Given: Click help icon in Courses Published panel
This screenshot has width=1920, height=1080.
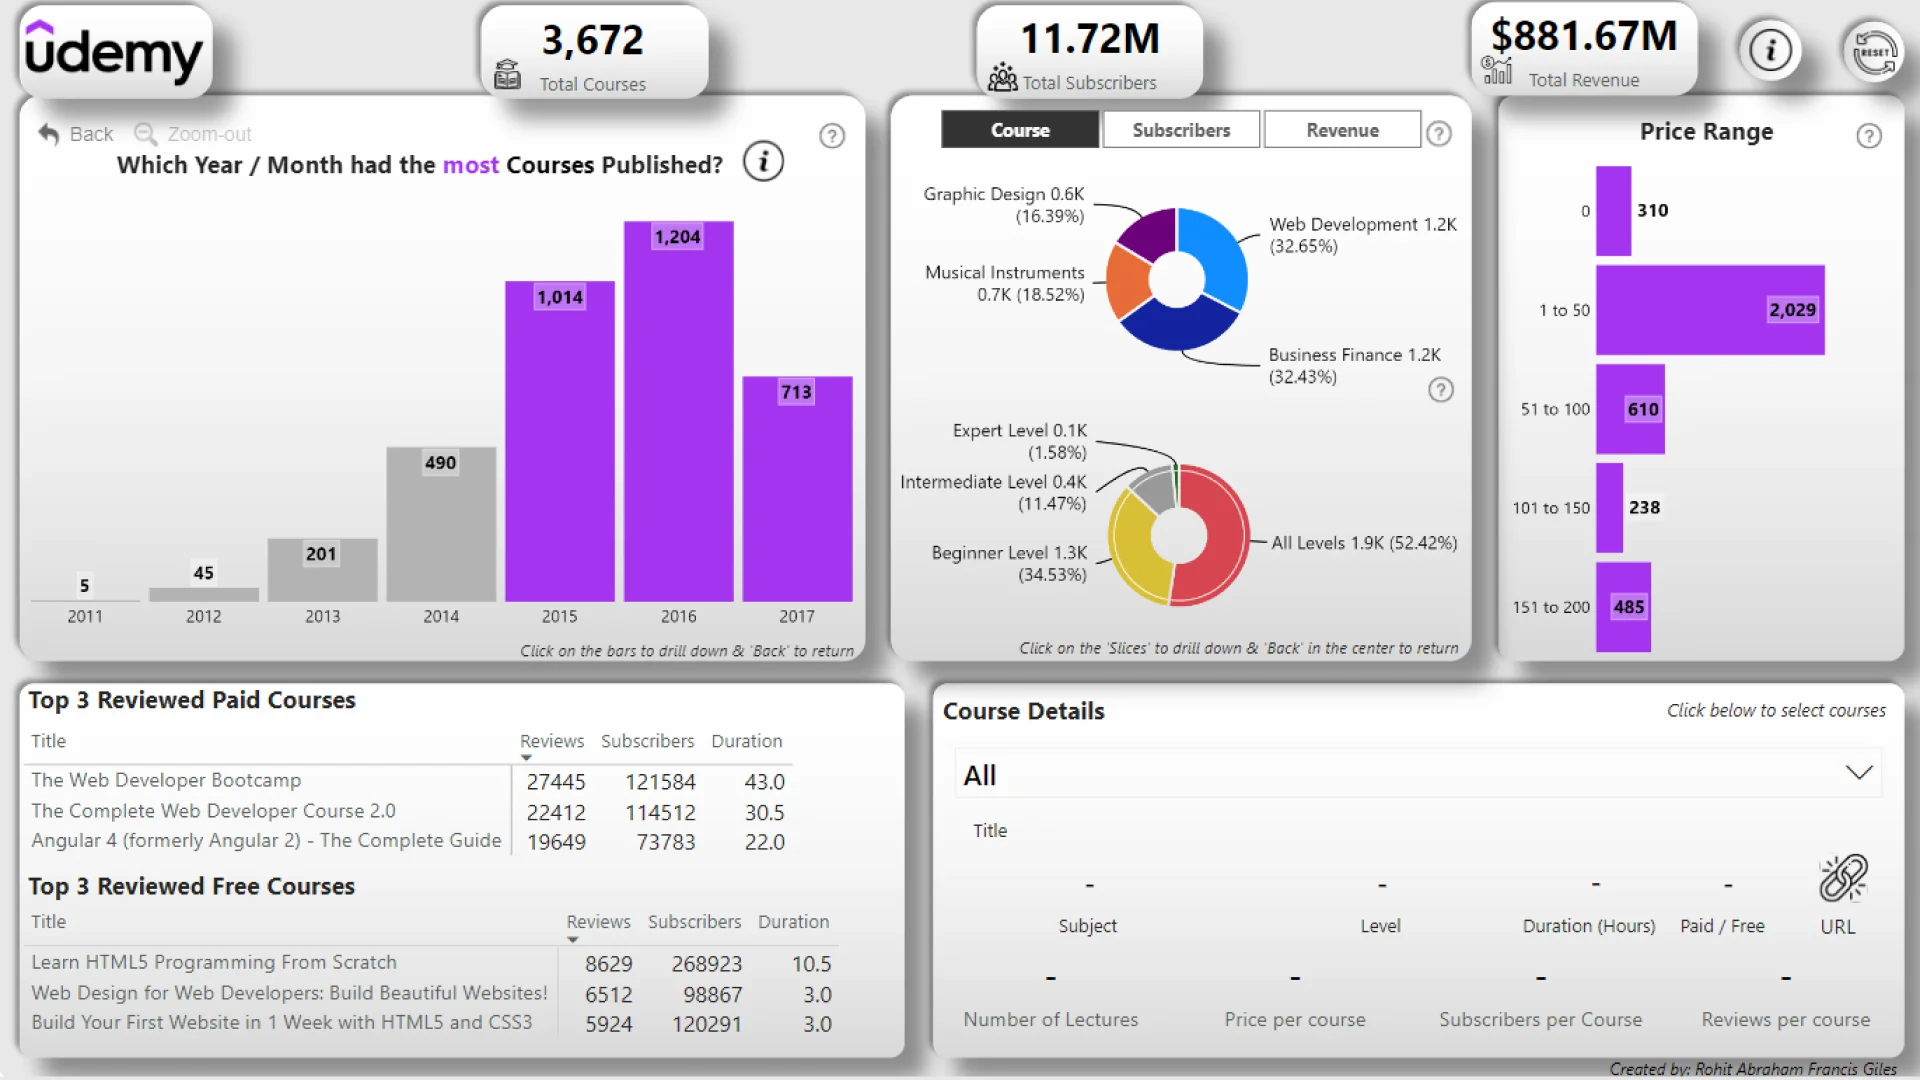Looking at the screenshot, I should click(832, 136).
